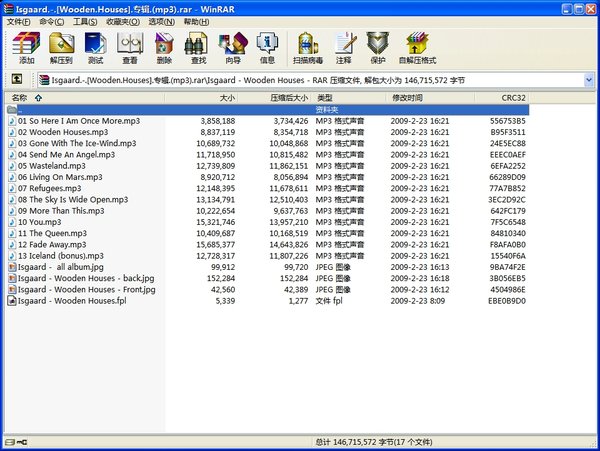The image size is (600, 451).
Task: Click the Info (信息) icon
Action: (x=267, y=48)
